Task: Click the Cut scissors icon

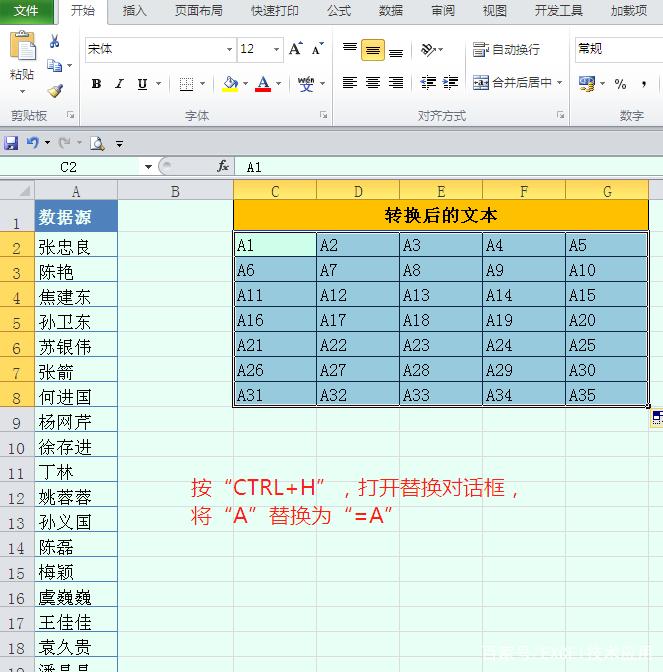Action: (54, 41)
